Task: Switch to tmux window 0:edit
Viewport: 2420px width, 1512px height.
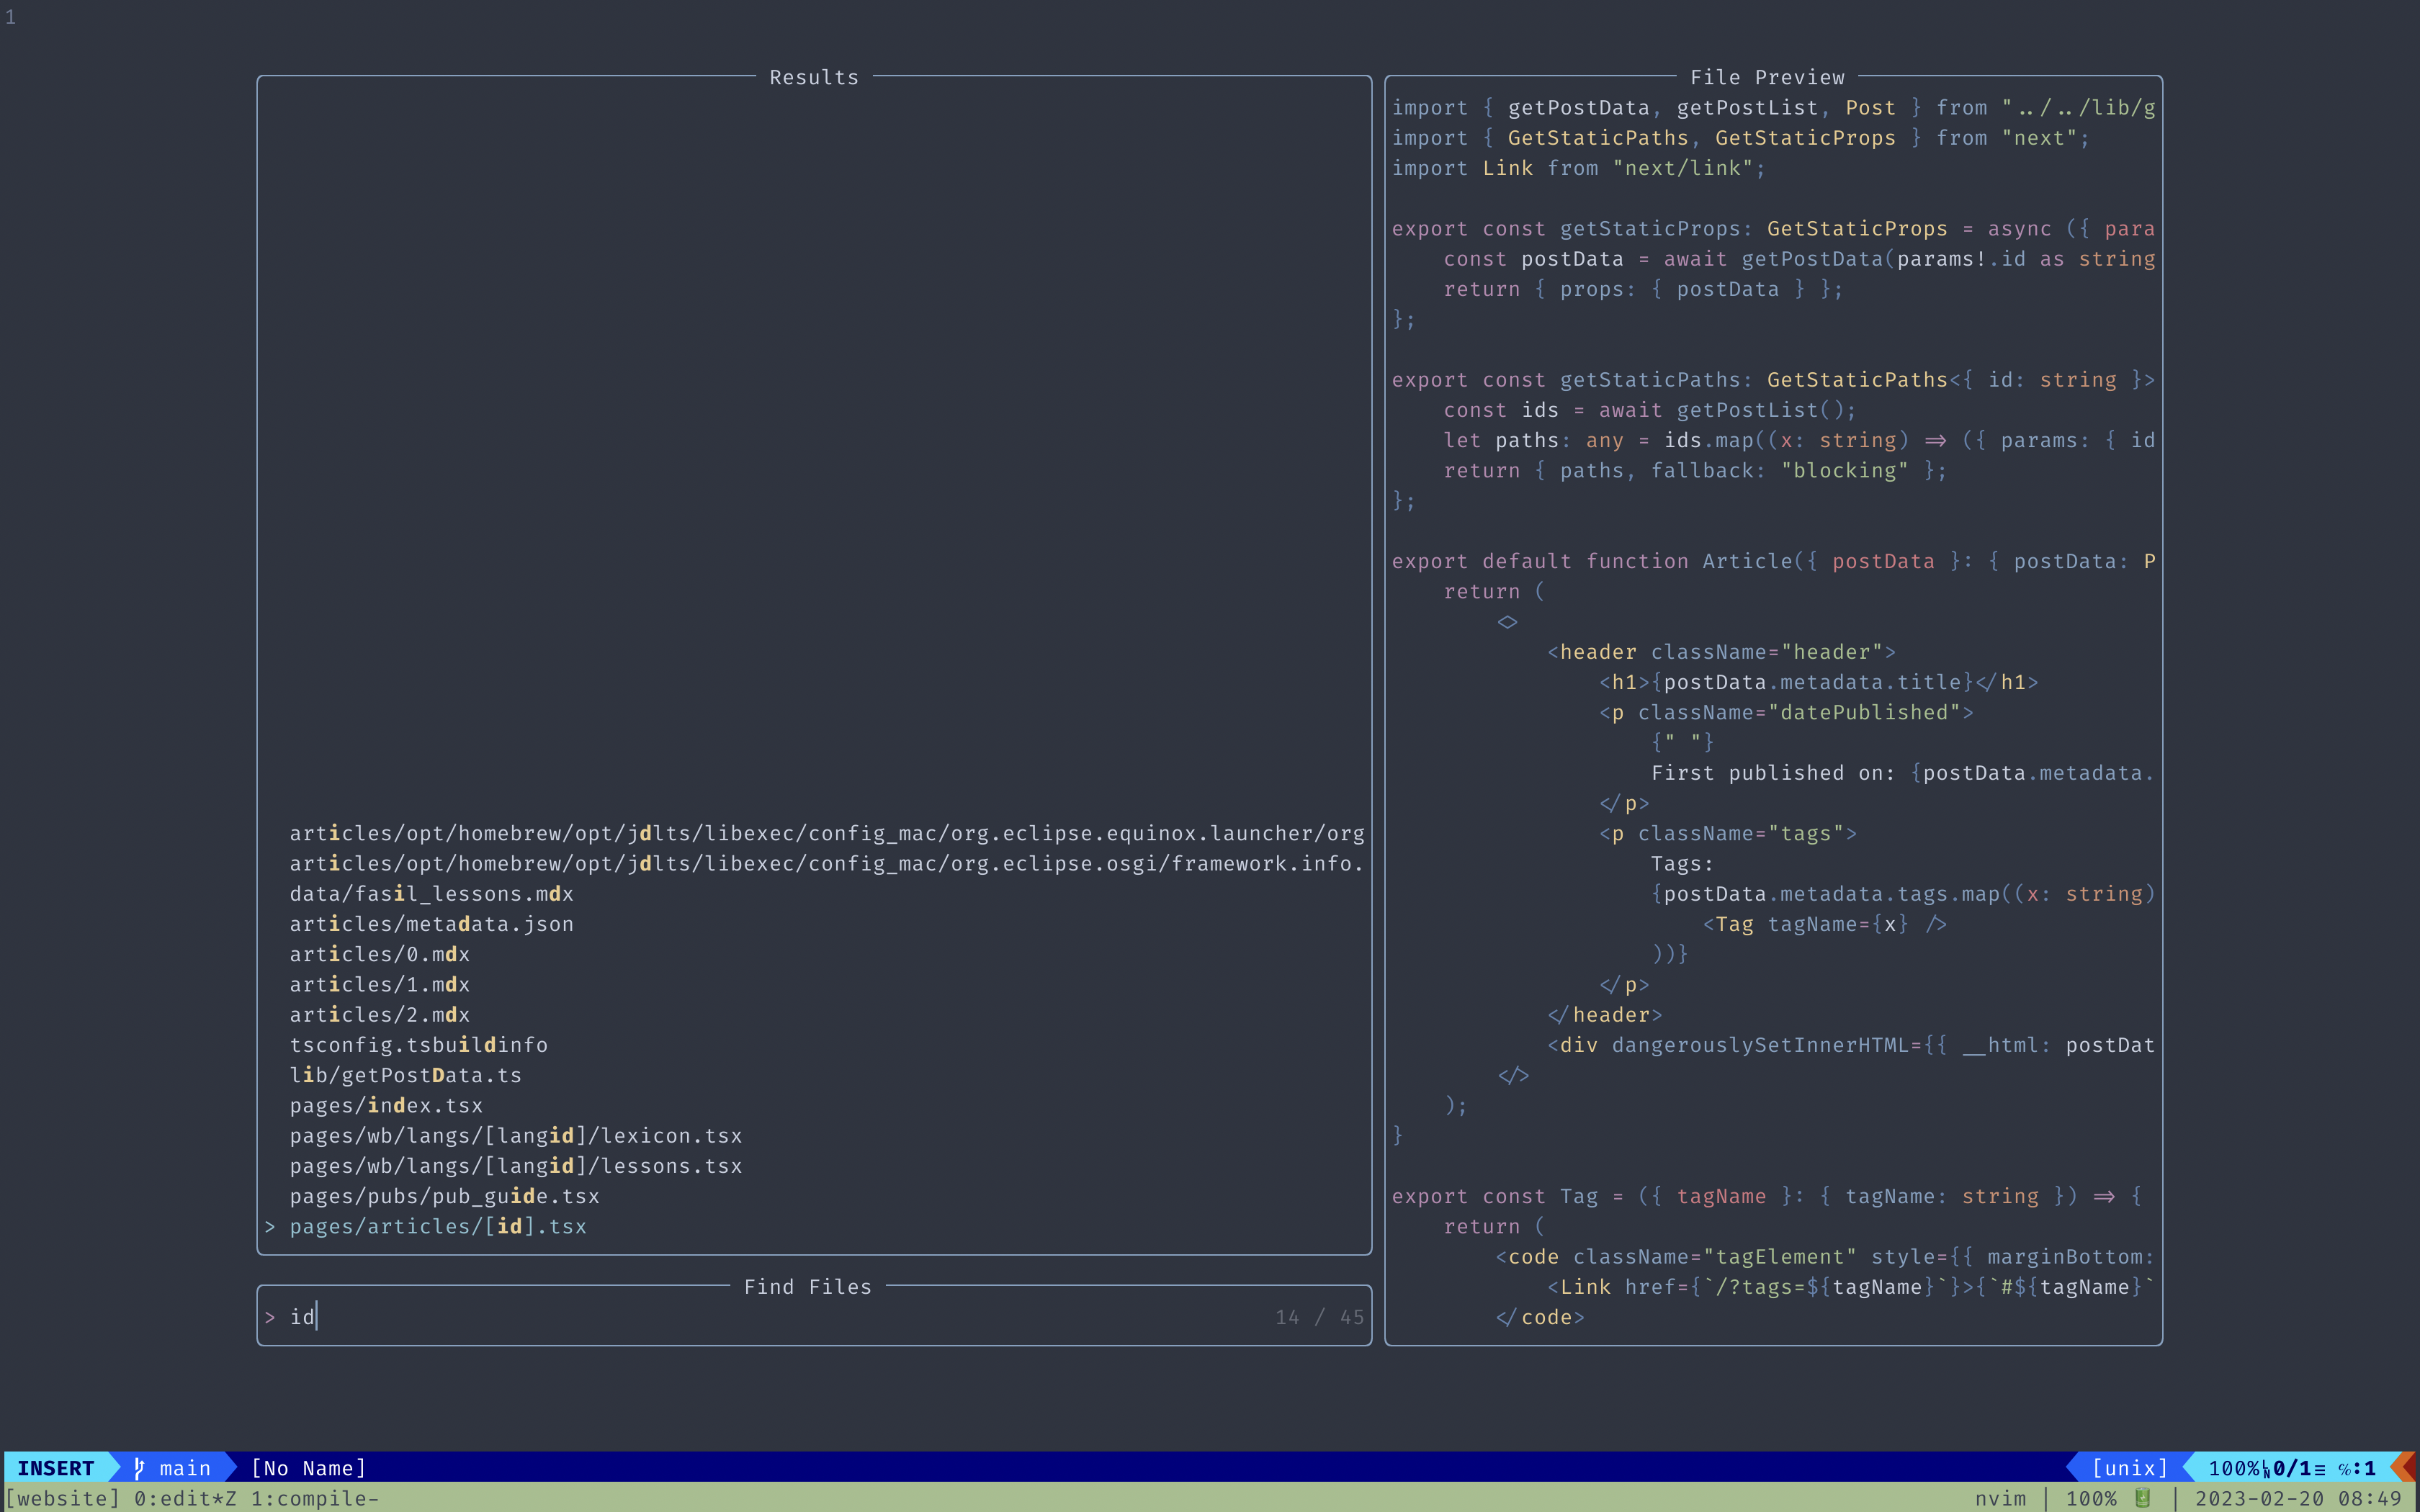Action: [x=185, y=1498]
